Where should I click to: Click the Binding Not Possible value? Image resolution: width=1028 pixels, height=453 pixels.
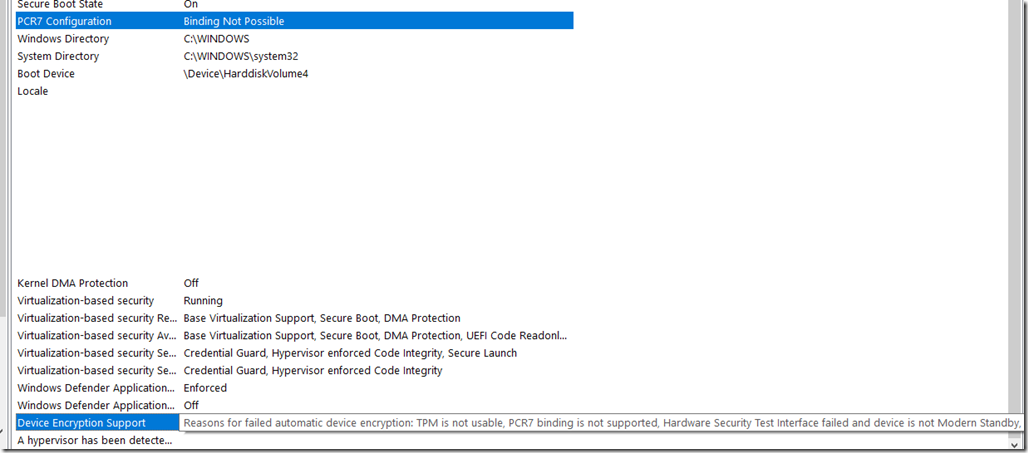pyautogui.click(x=234, y=21)
